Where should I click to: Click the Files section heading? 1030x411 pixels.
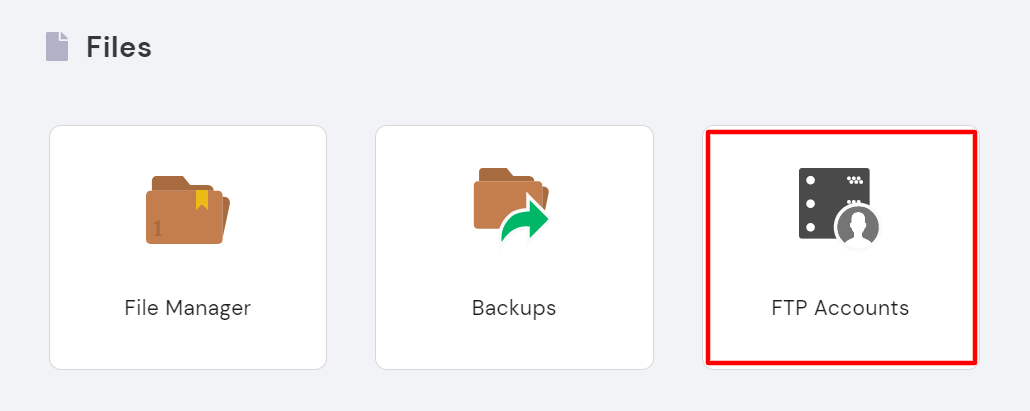point(119,46)
